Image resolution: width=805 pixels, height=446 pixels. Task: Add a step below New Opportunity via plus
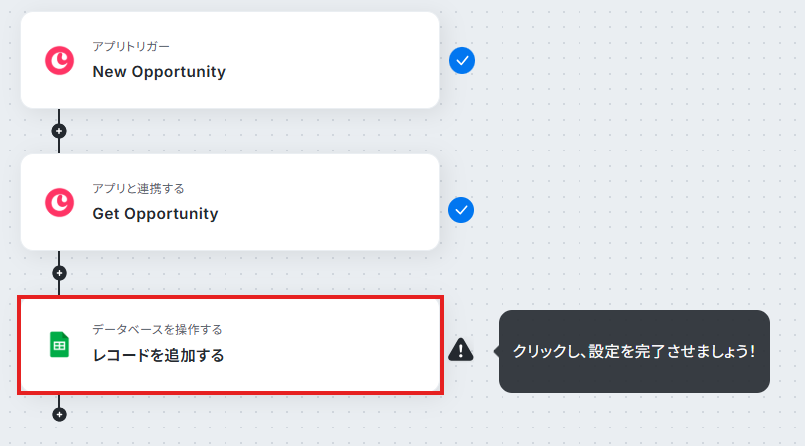pyautogui.click(x=59, y=131)
